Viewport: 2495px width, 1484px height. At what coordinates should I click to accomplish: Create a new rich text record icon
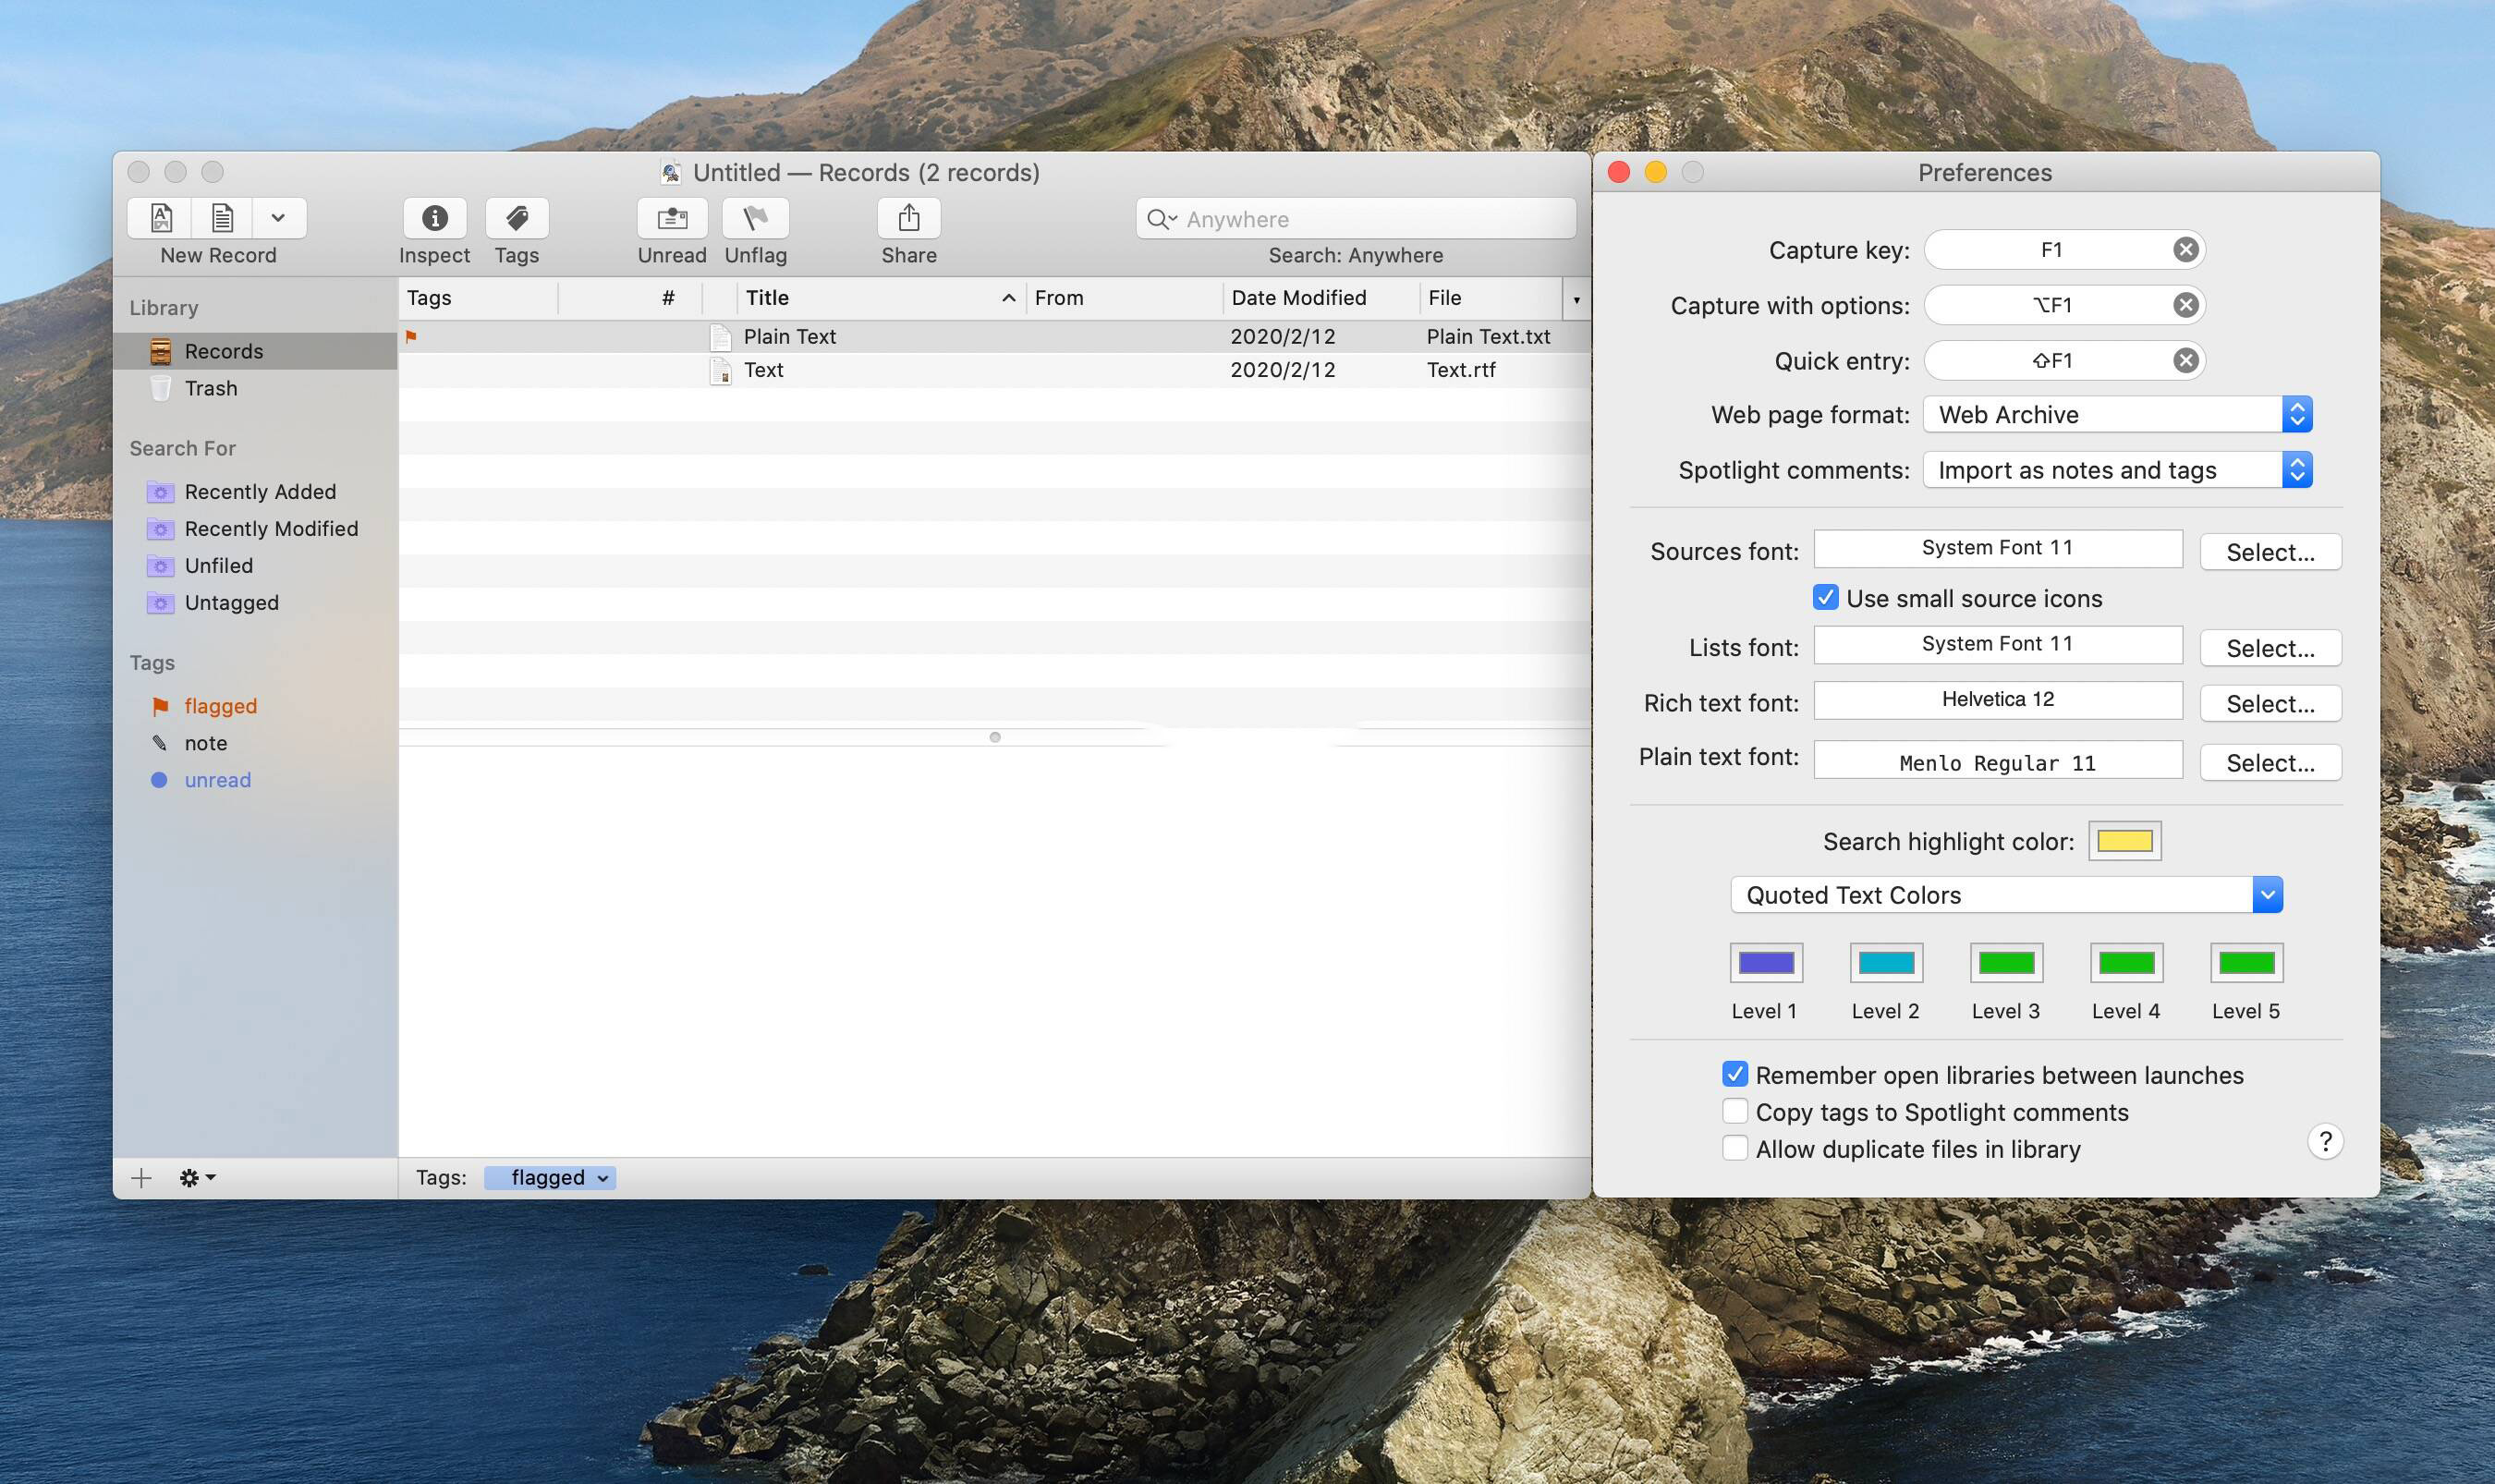coord(162,218)
